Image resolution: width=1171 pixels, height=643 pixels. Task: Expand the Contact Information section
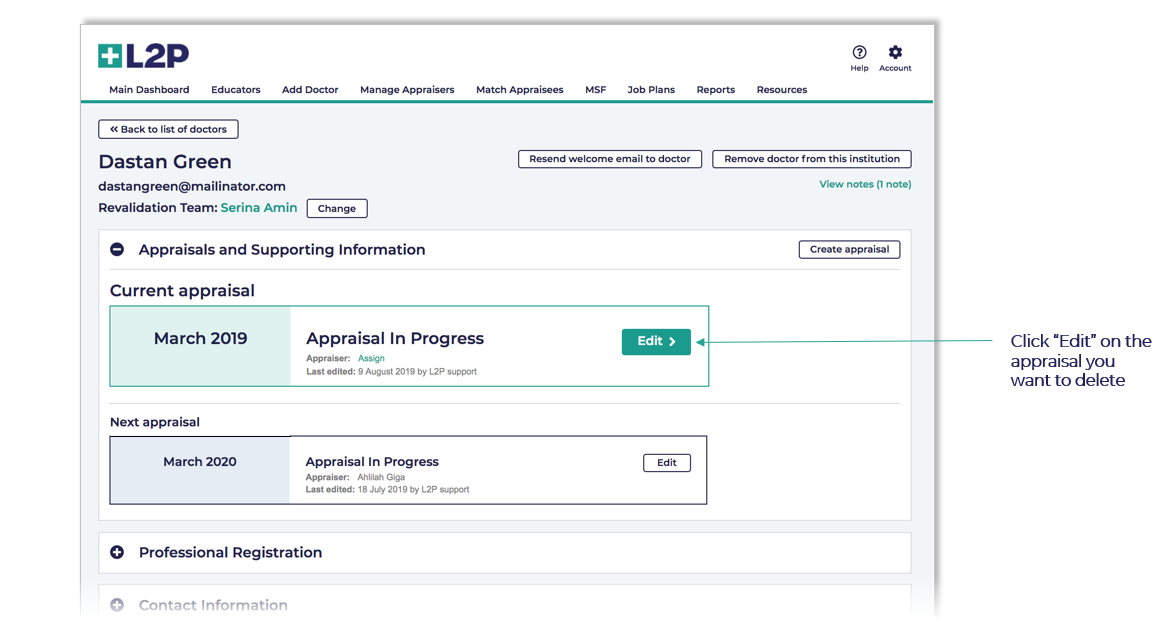coord(117,605)
